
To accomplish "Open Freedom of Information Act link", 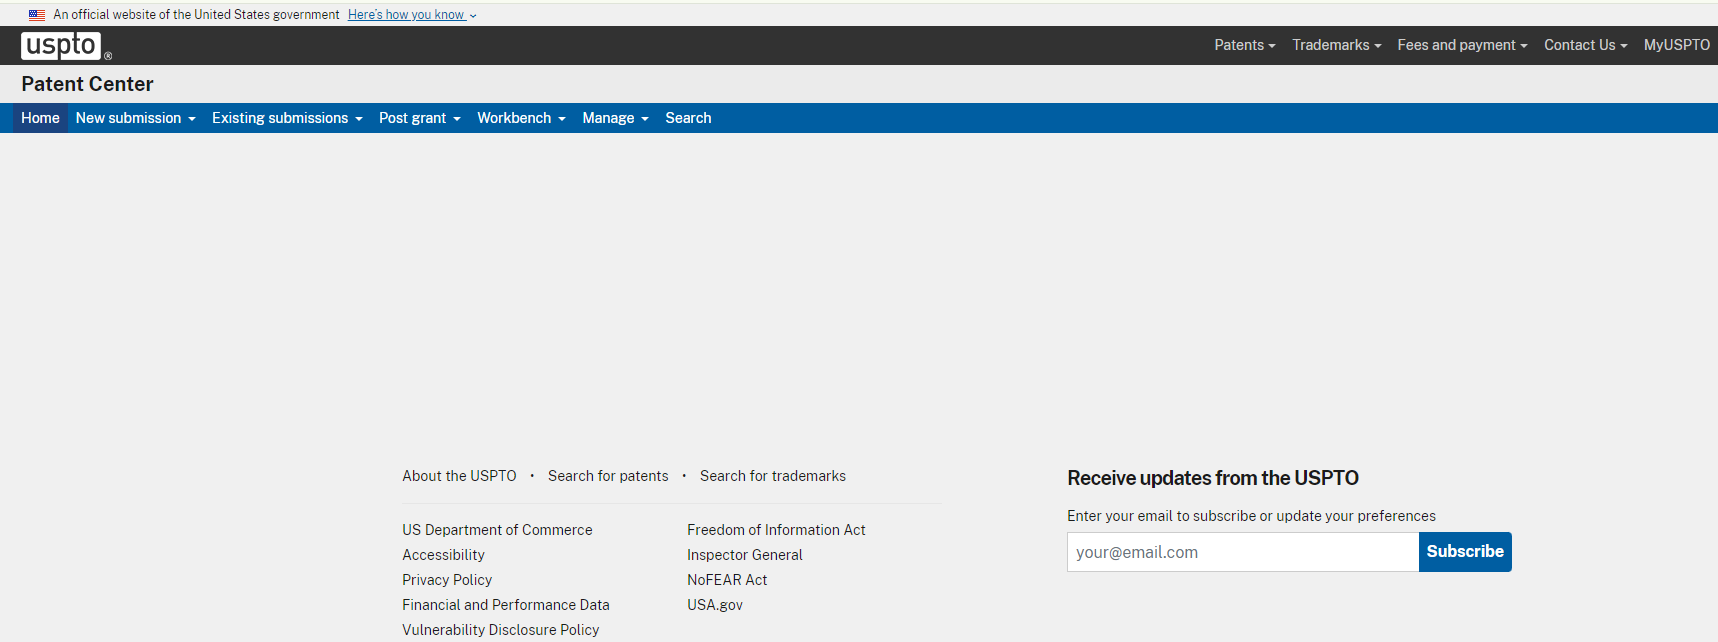I will pos(776,530).
